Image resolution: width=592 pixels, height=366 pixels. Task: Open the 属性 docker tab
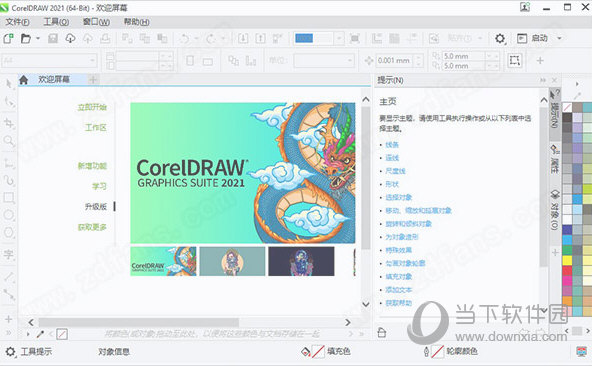click(554, 159)
